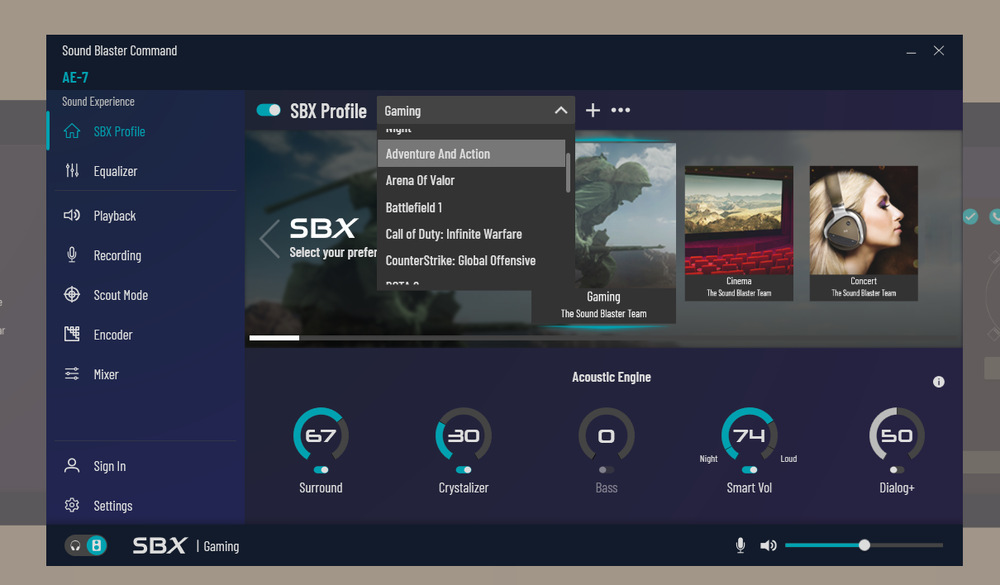Click the Playback speaker icon in sidebar
The height and width of the screenshot is (585, 1000).
point(72,215)
